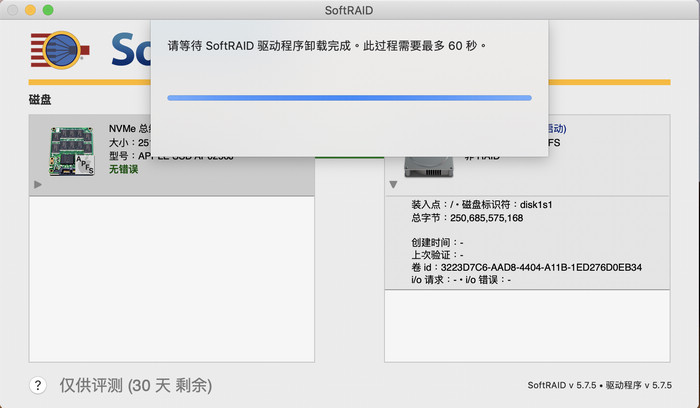Click the driver unload progress bar
This screenshot has height=408, width=700.
(349, 98)
